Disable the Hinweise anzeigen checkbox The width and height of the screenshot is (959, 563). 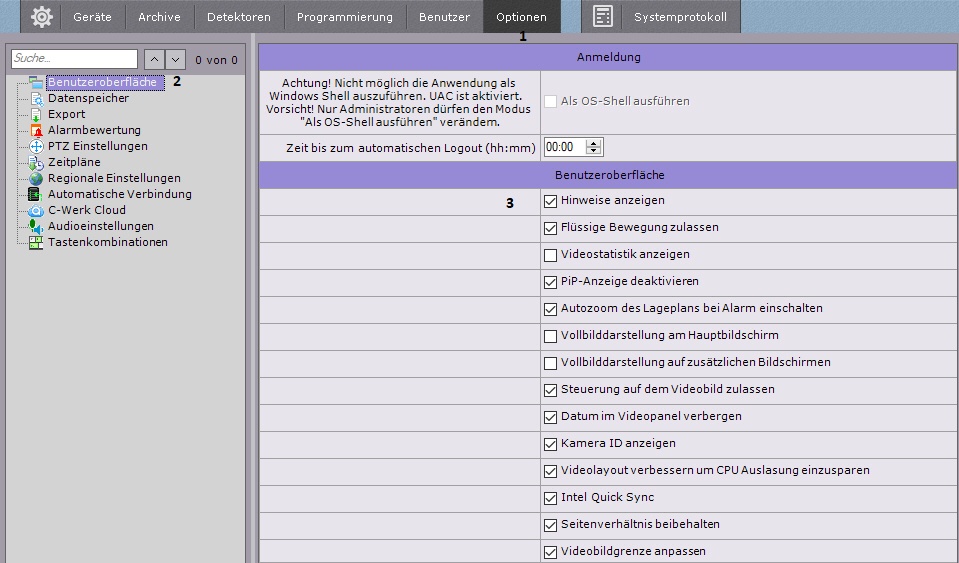pos(550,201)
